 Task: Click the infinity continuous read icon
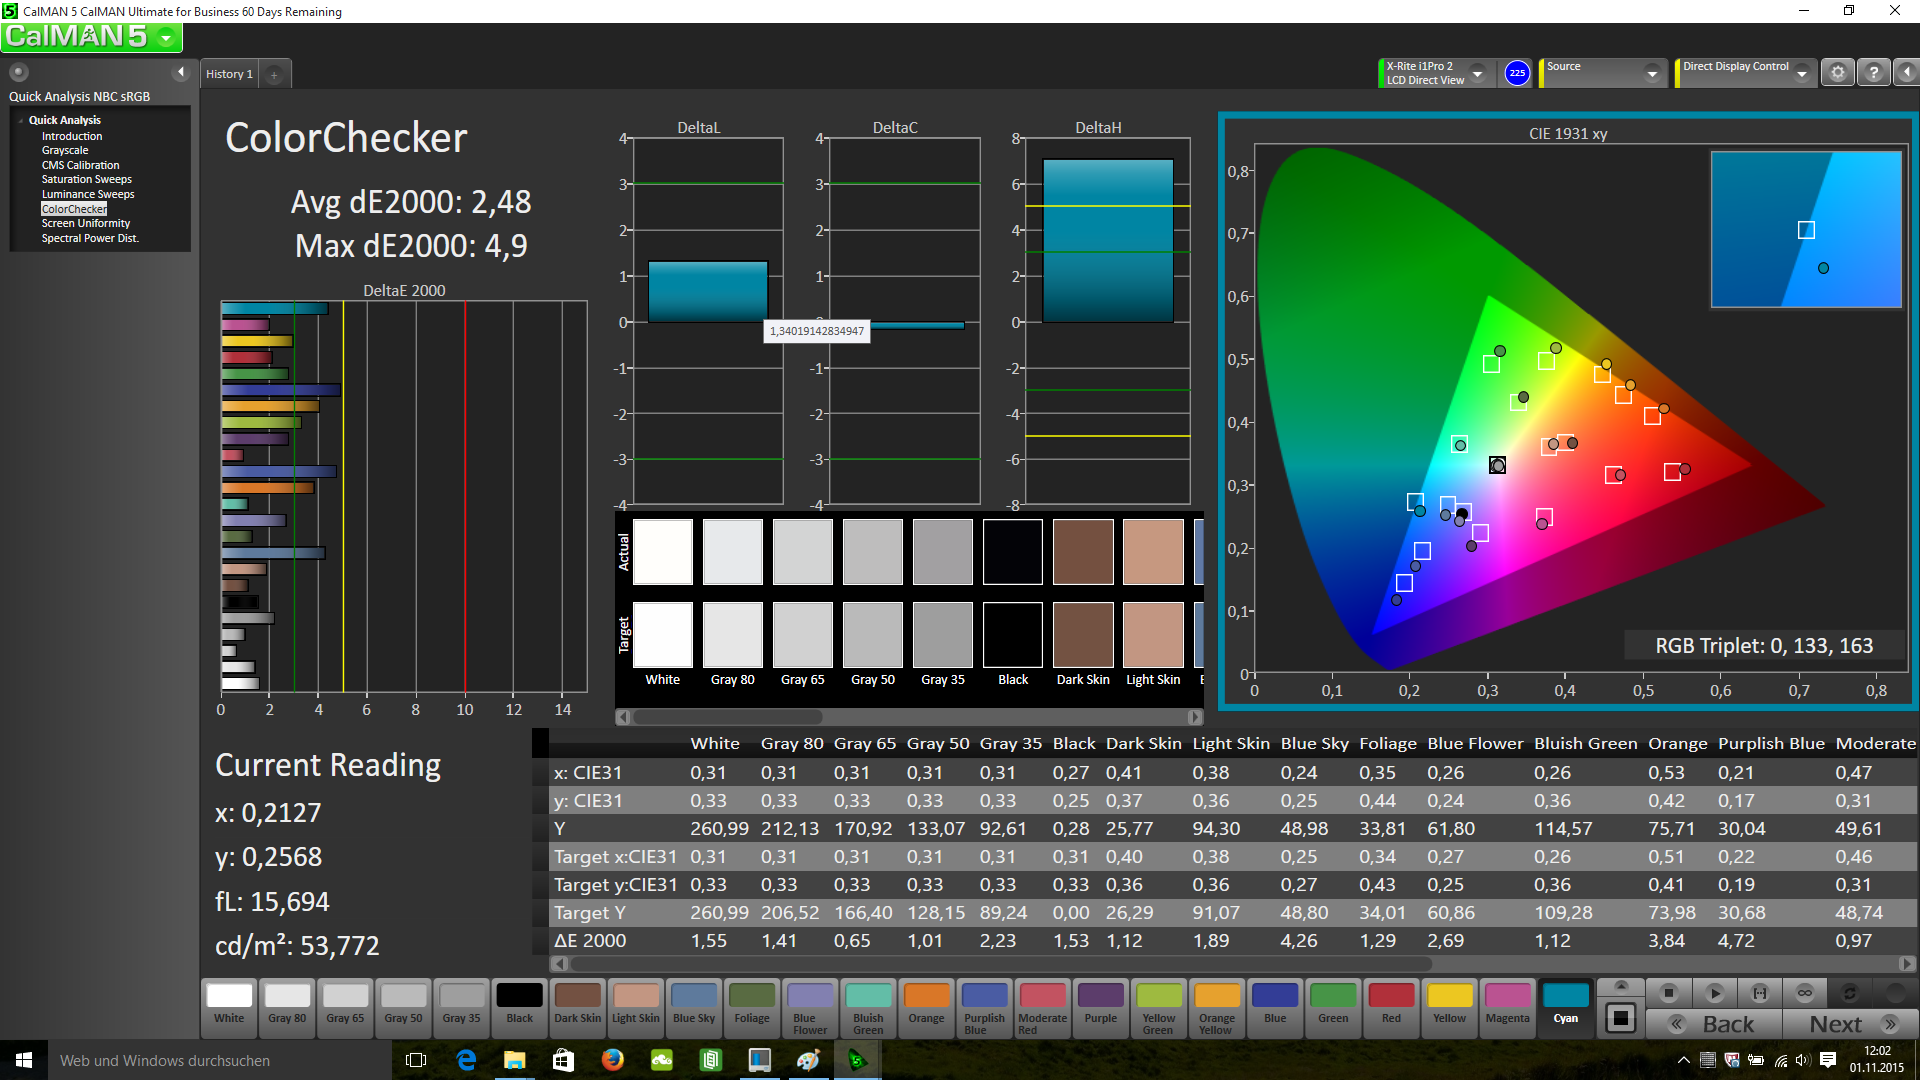click(x=1805, y=993)
